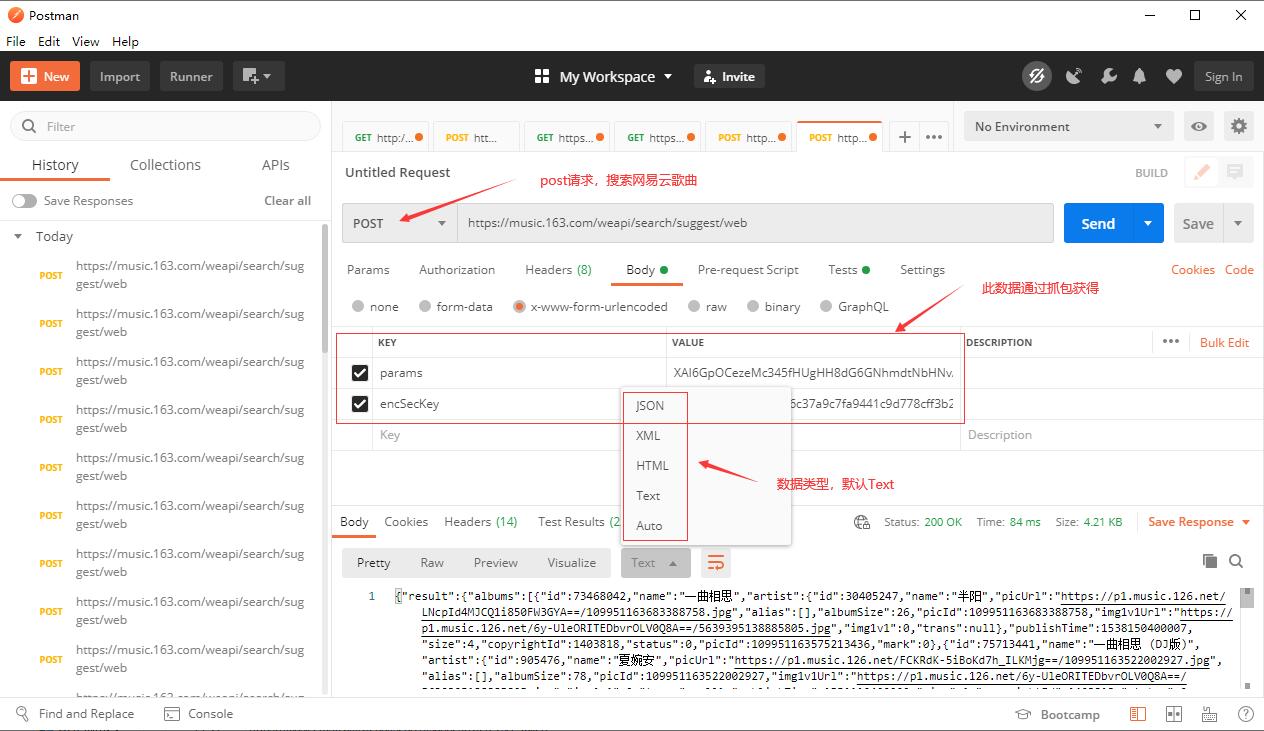This screenshot has height=731, width=1264.
Task: Click the network globe icon near Status
Action: point(862,522)
